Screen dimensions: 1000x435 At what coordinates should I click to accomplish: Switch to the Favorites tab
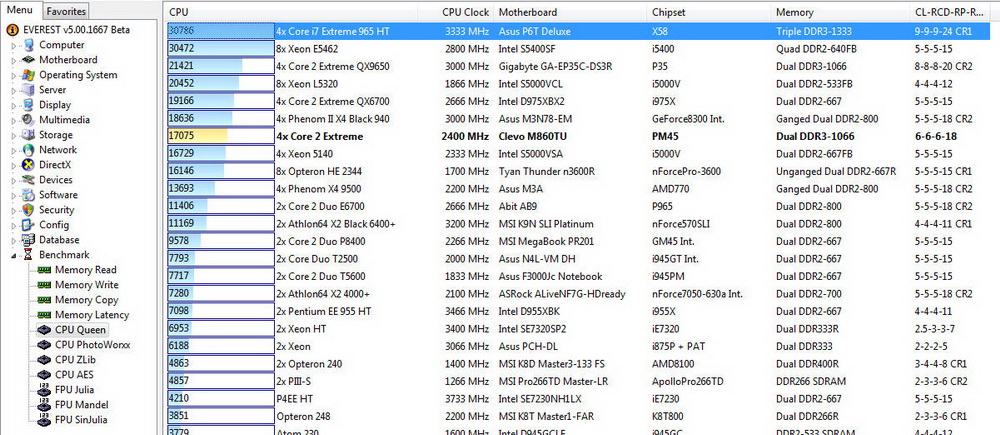(66, 11)
